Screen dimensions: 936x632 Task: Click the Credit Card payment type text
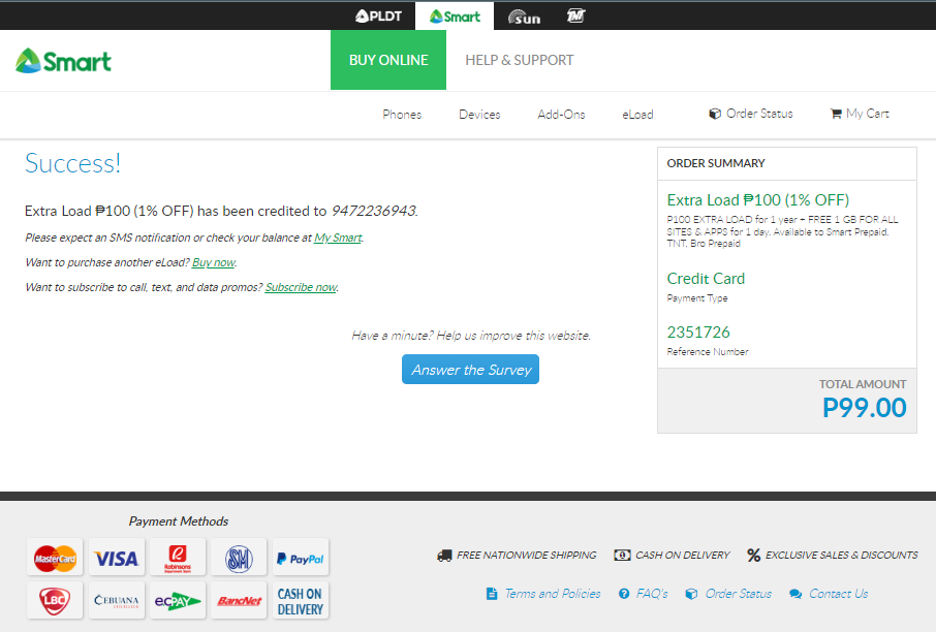tap(706, 278)
